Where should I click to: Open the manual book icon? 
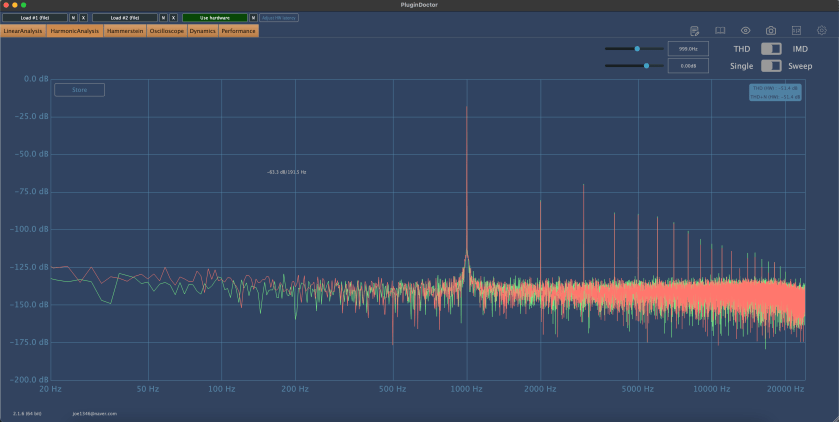pyautogui.click(x=720, y=31)
